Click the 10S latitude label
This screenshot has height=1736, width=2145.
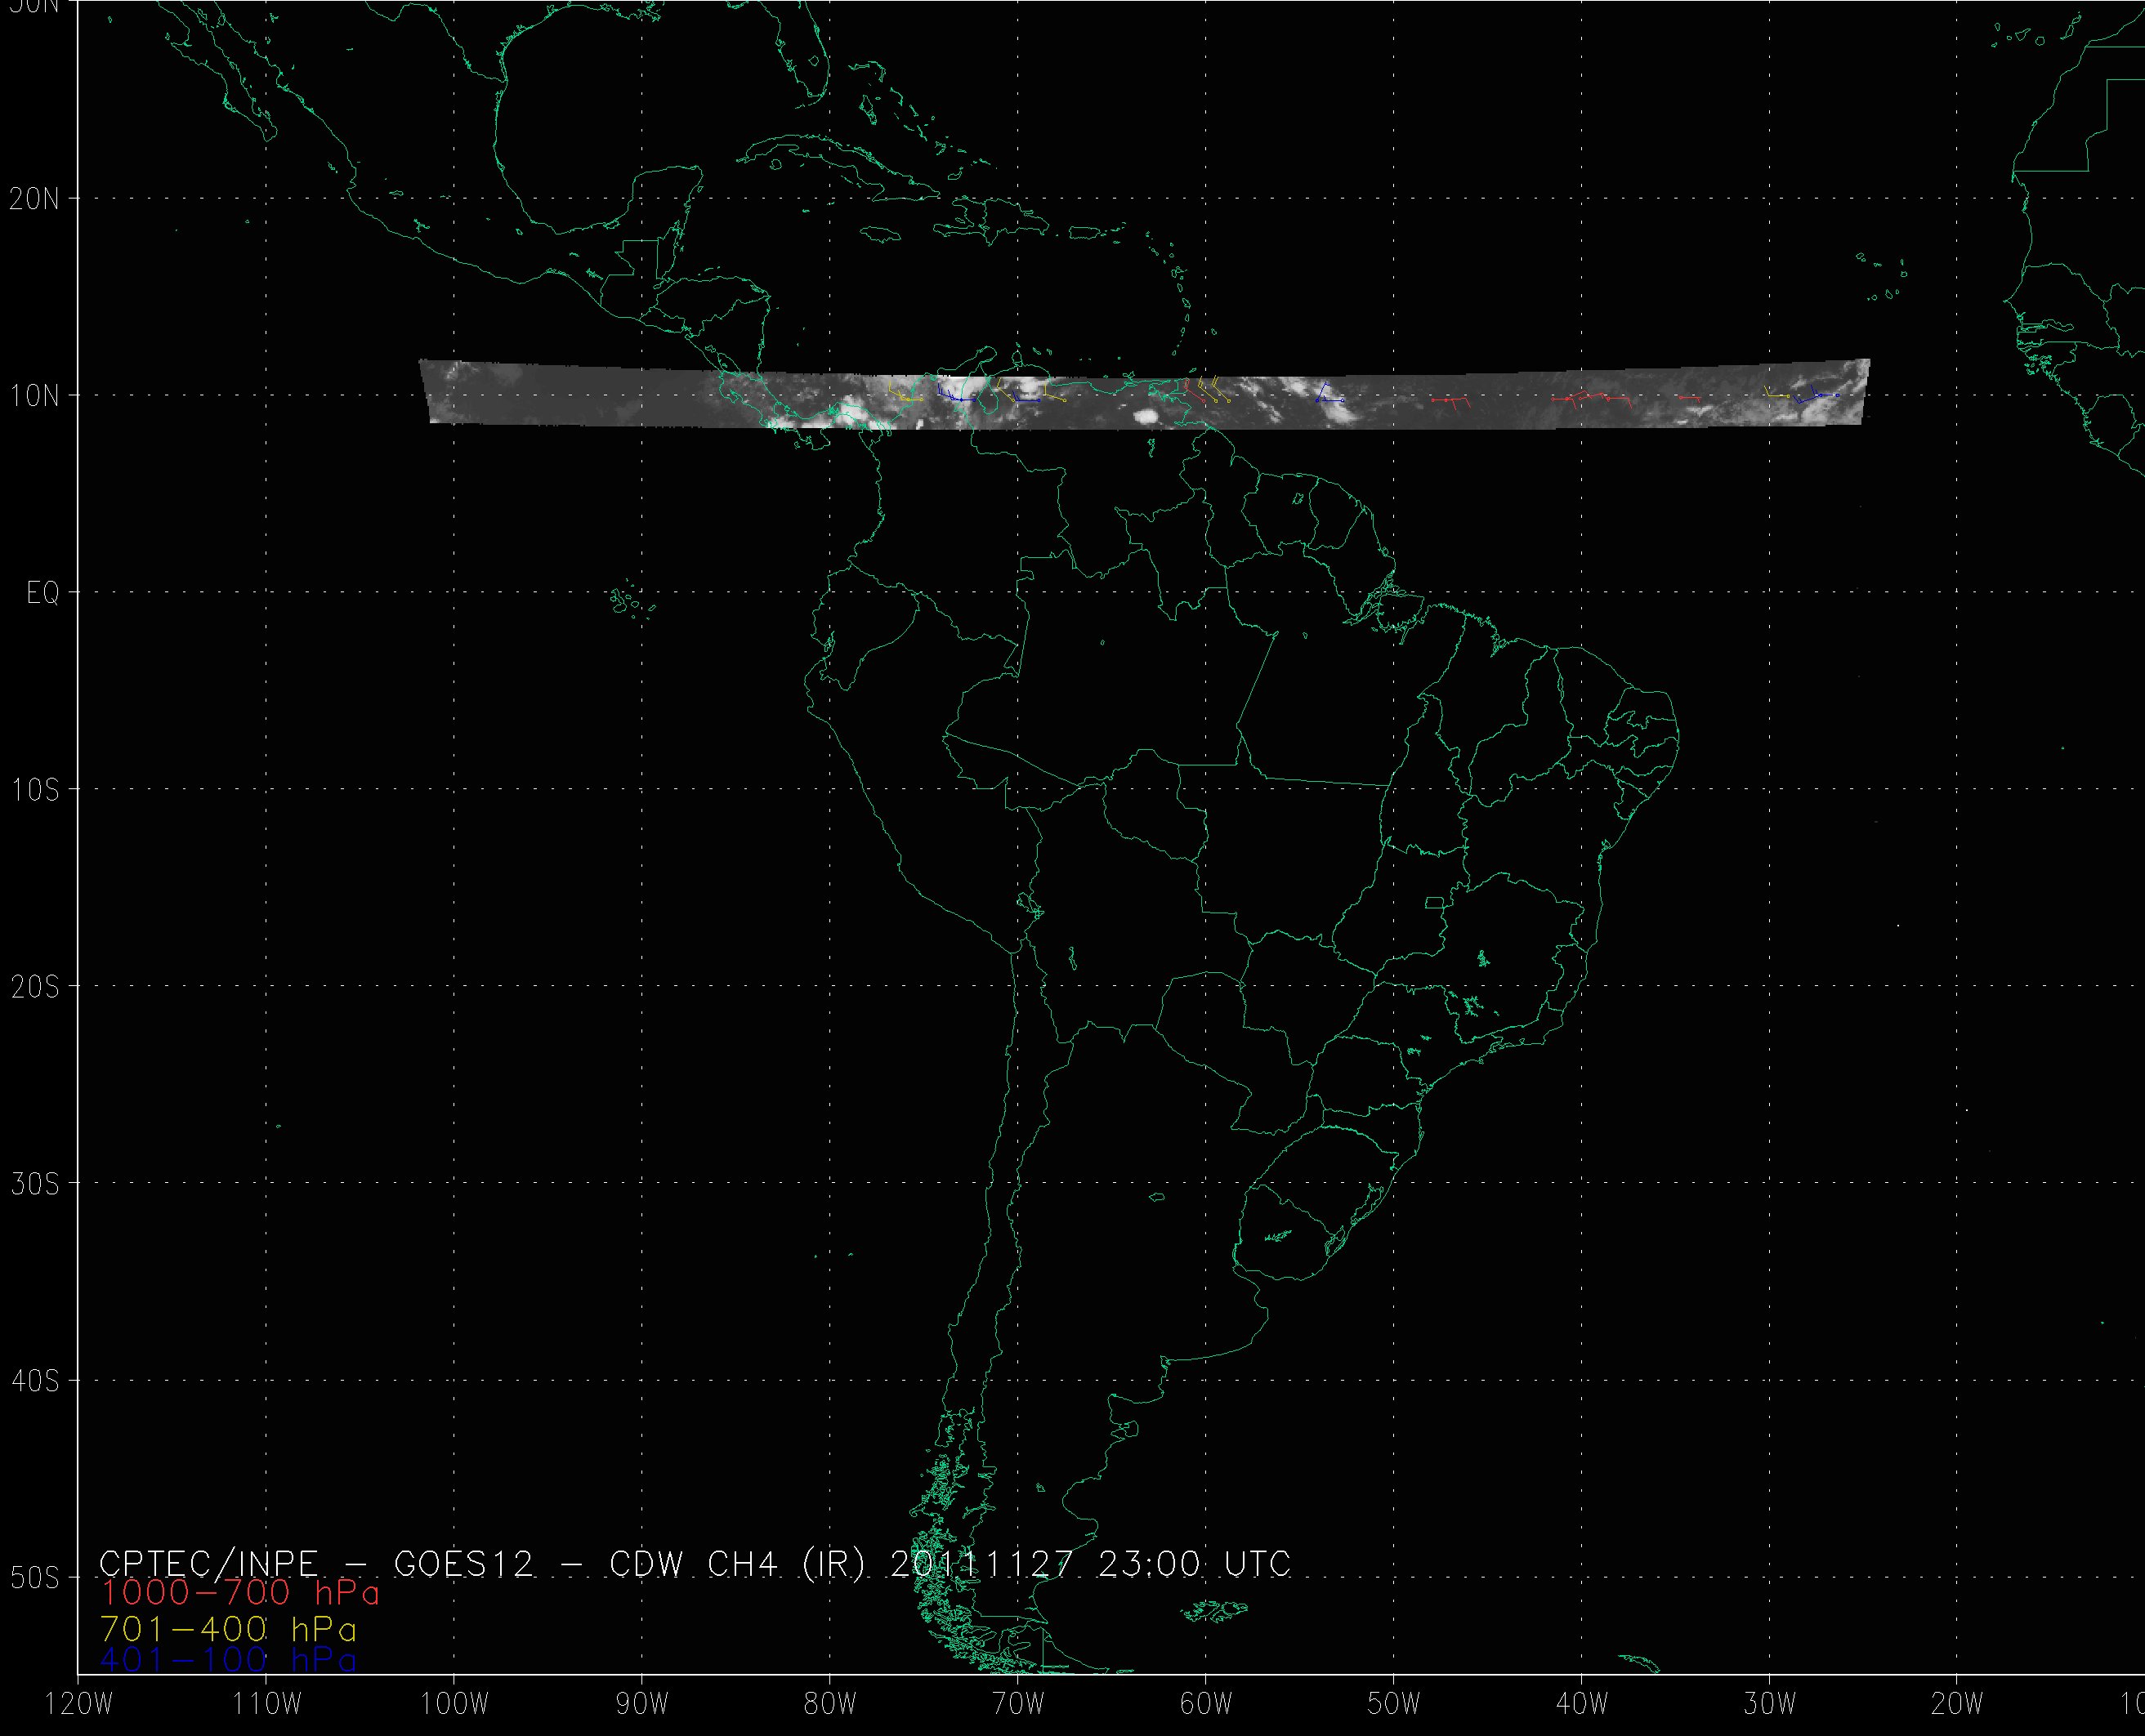point(35,790)
